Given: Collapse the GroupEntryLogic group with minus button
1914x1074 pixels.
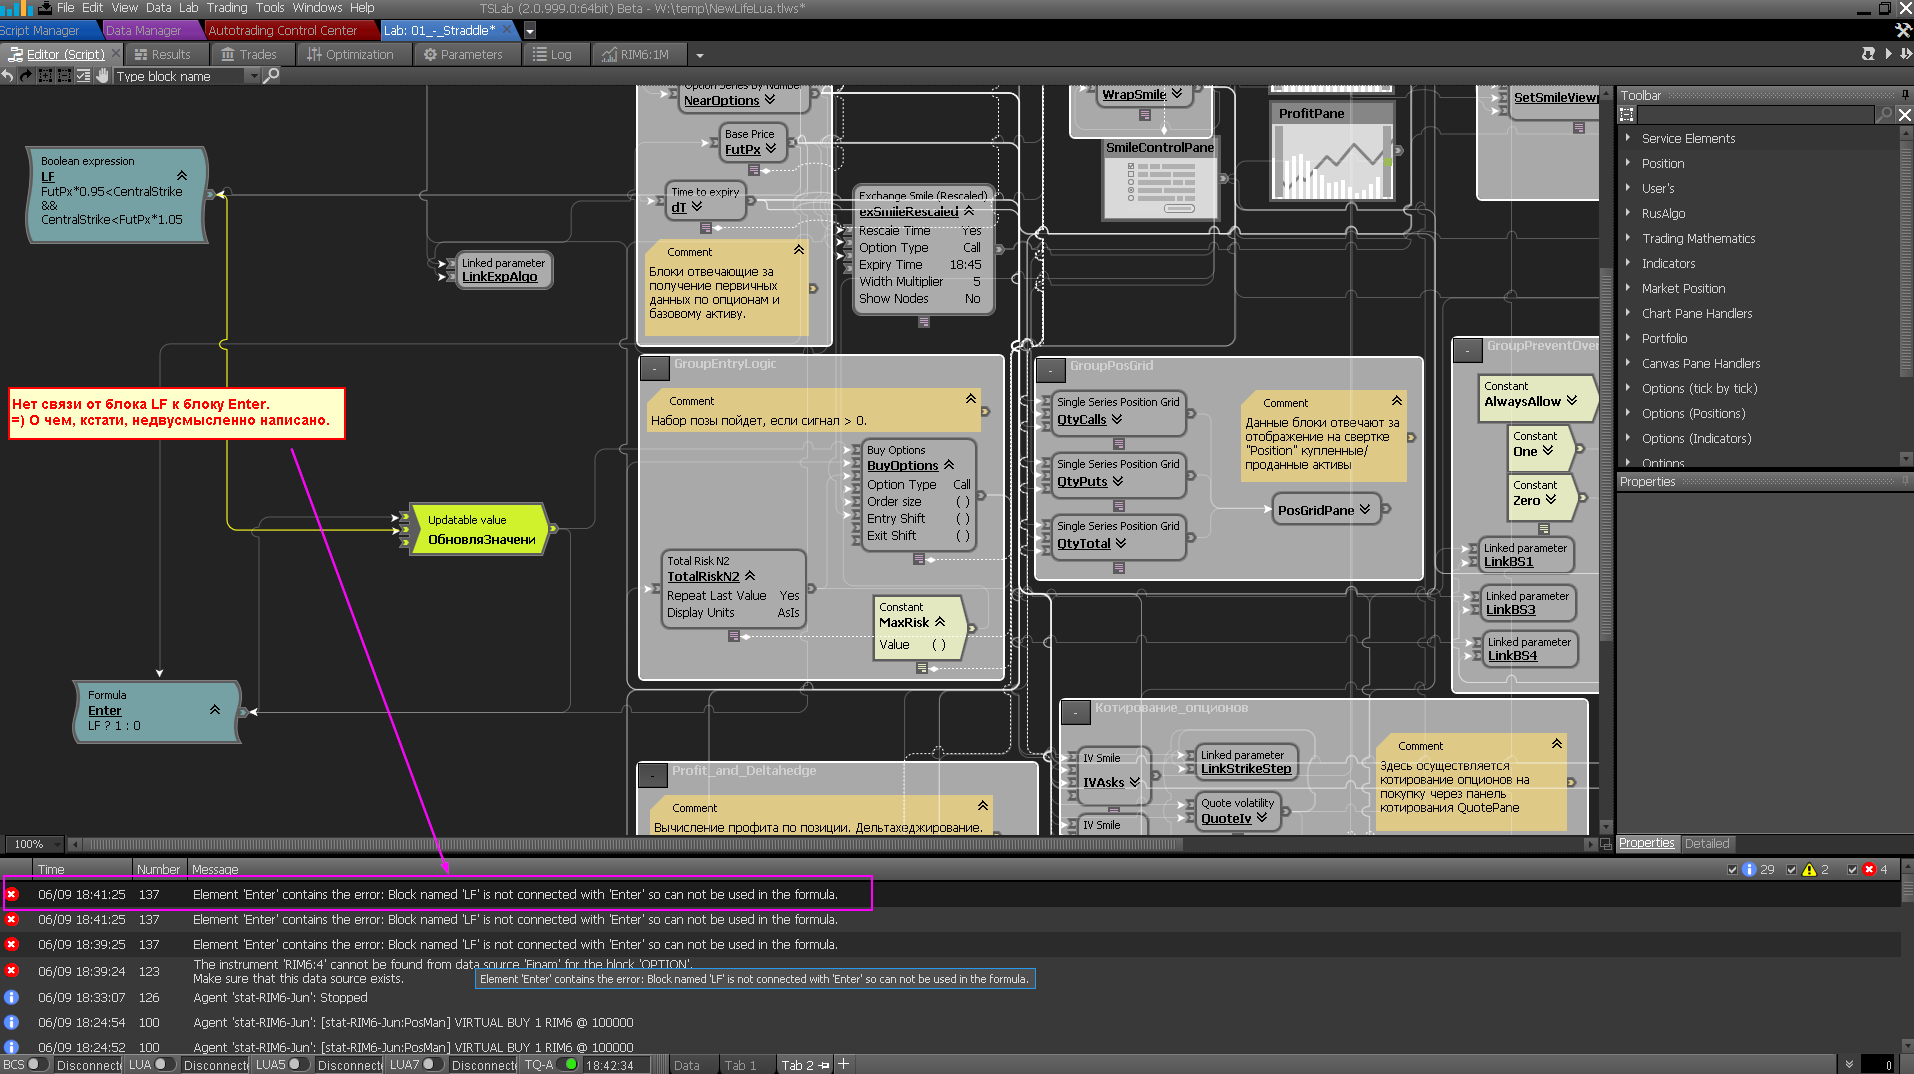Looking at the screenshot, I should [x=654, y=367].
